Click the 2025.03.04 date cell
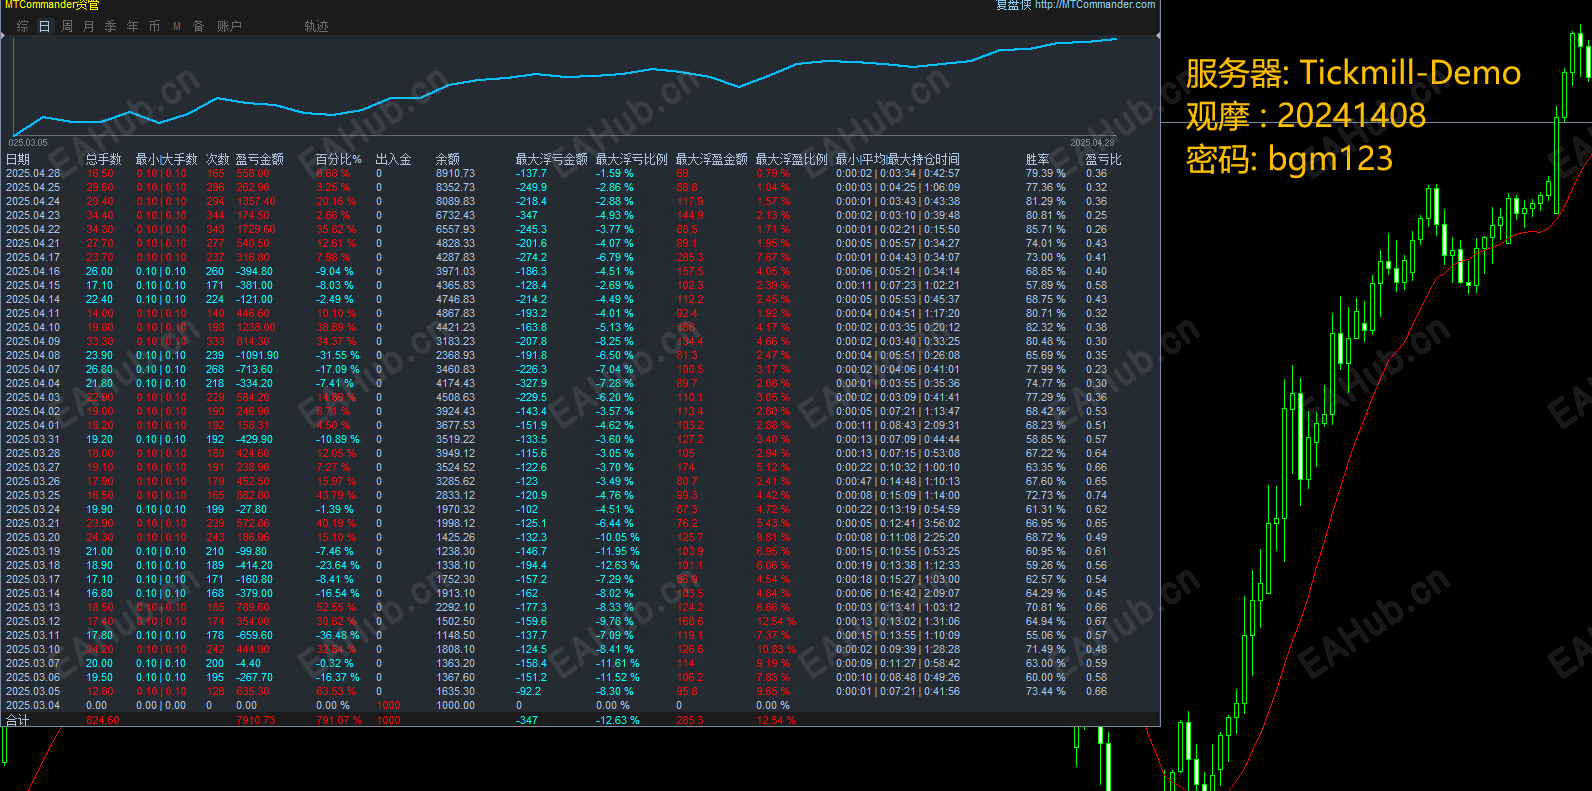The image size is (1592, 791). [33, 705]
